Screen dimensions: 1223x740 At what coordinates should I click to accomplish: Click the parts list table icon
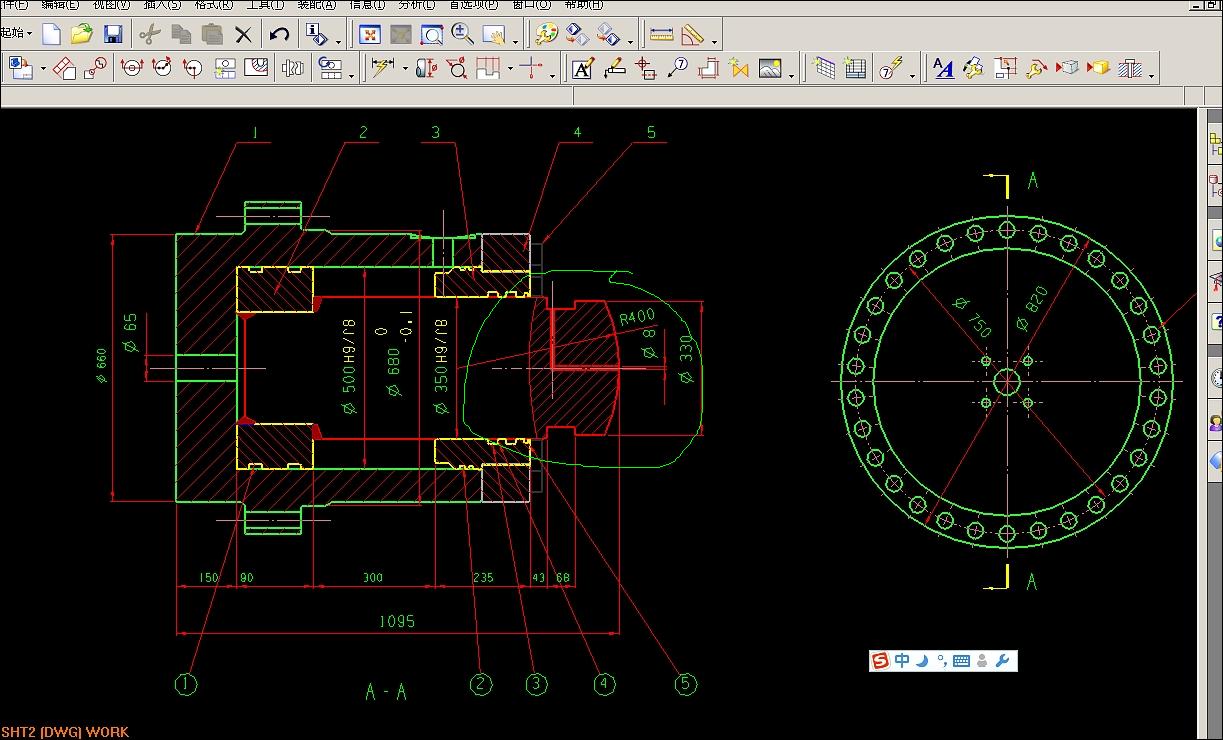[854, 68]
